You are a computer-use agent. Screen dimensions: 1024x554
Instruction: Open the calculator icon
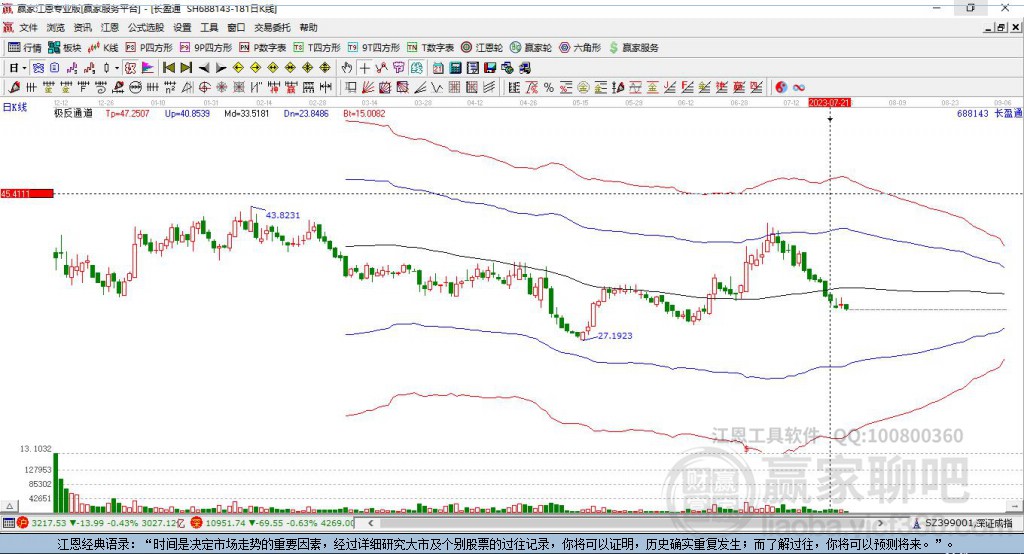tap(455, 68)
